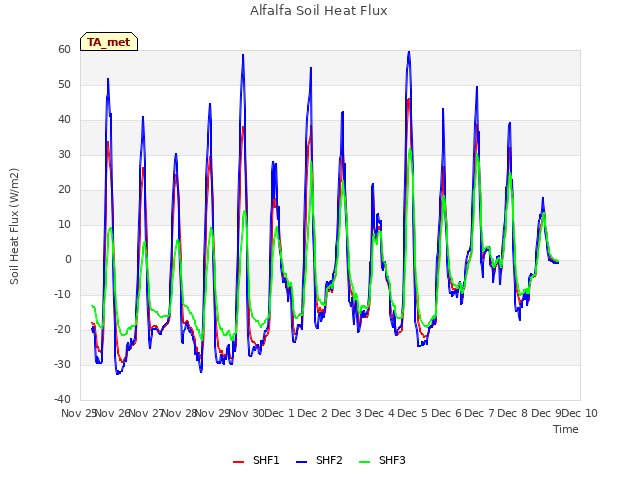
Task: Click the Time axis label
Action: [x=565, y=429]
